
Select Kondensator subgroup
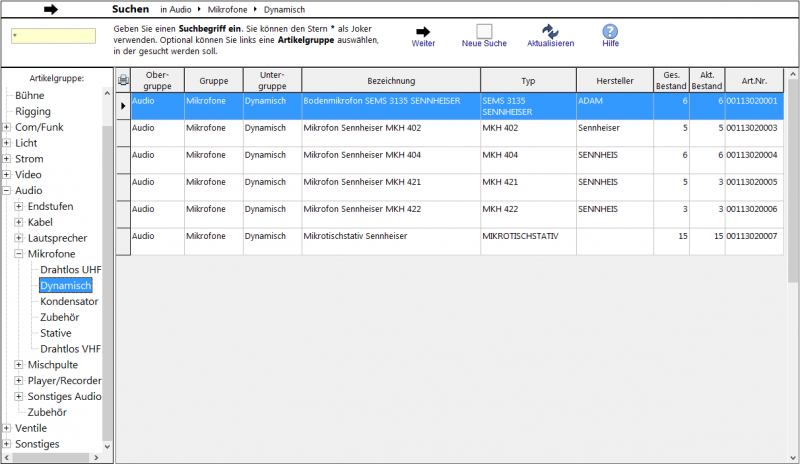point(69,301)
